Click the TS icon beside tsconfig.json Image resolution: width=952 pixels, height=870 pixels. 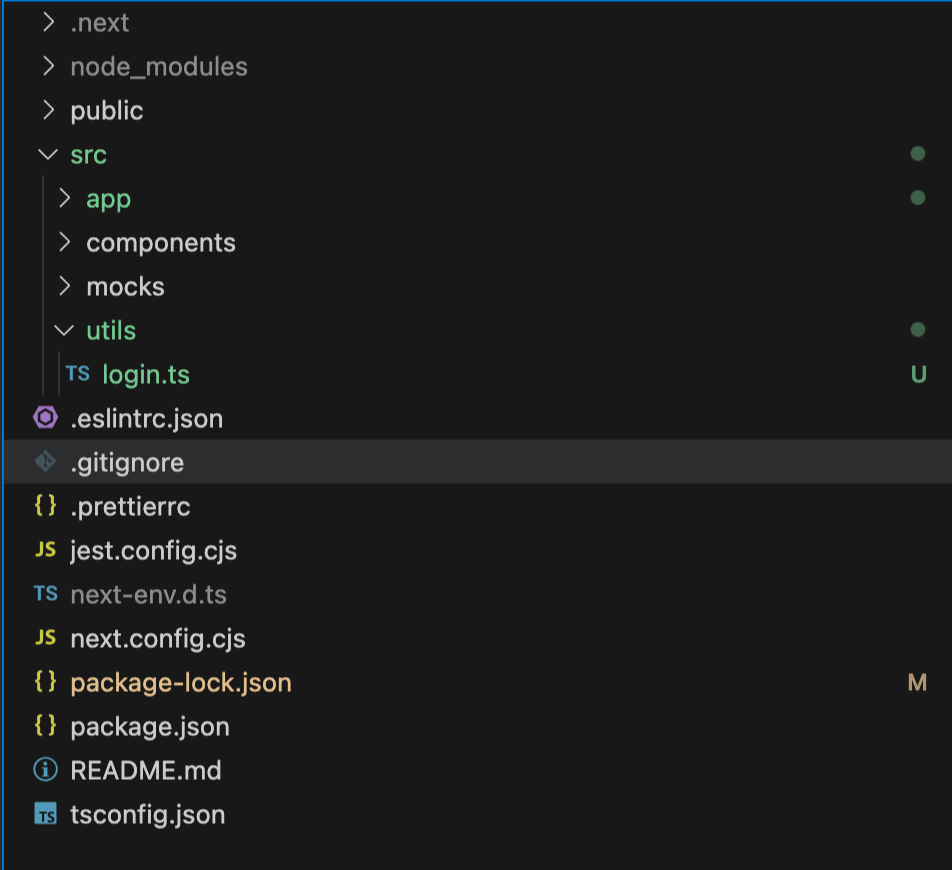46,814
